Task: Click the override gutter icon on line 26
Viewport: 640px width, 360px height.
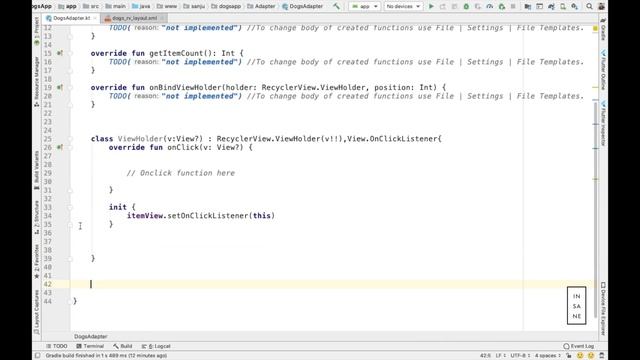Action: pyautogui.click(x=60, y=147)
